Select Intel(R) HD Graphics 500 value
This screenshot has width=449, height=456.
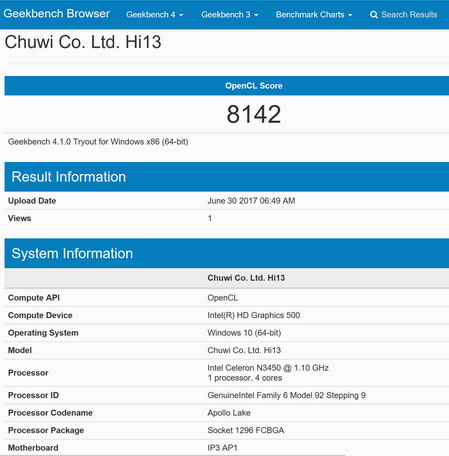[x=254, y=315]
